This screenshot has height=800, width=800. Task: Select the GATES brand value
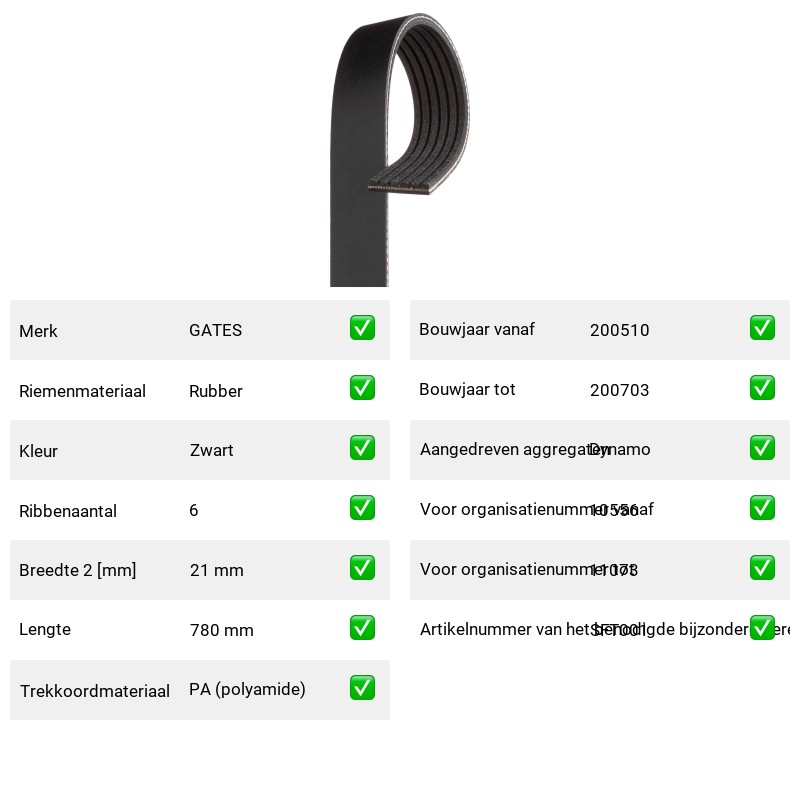tap(215, 330)
